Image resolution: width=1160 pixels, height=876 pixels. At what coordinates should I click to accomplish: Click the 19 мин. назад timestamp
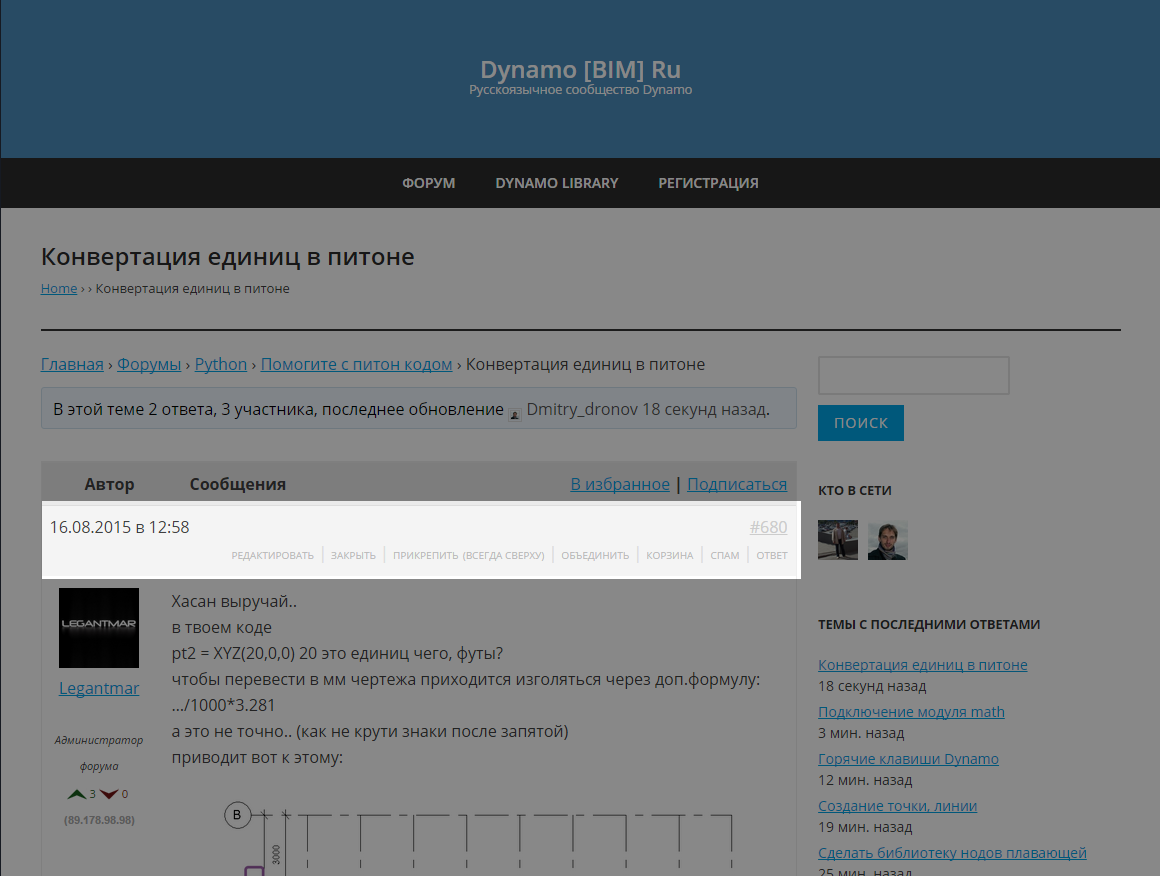865,827
